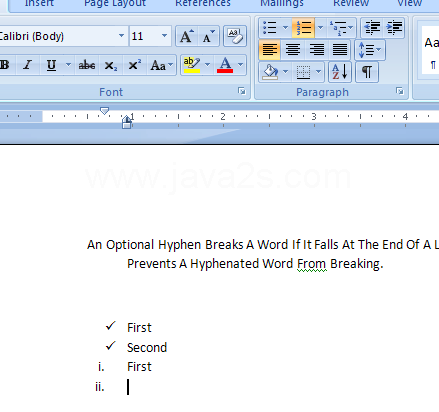Viewport: 439px width, 412px height.
Task: Click the Increase Indent button
Action: click(x=394, y=28)
